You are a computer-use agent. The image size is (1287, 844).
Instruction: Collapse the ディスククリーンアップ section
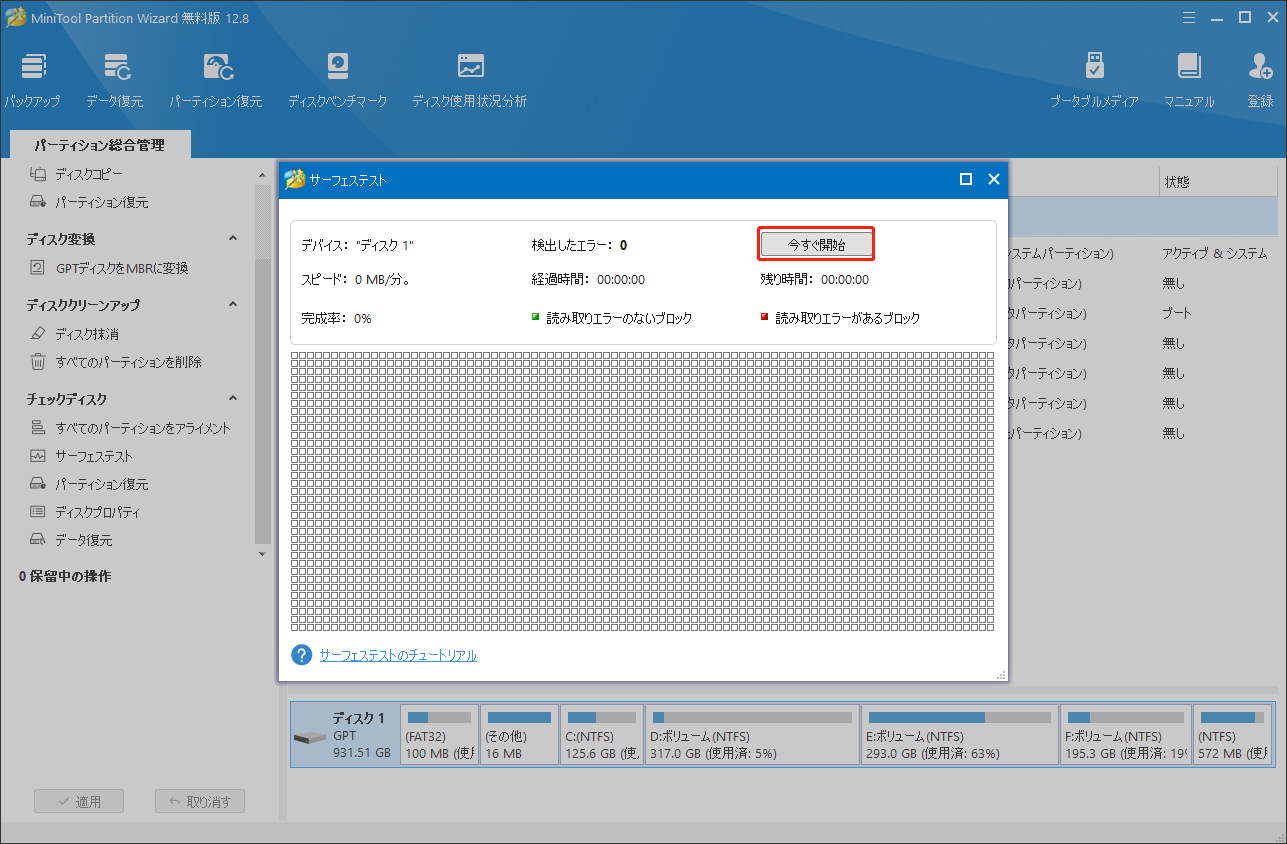tap(233, 304)
